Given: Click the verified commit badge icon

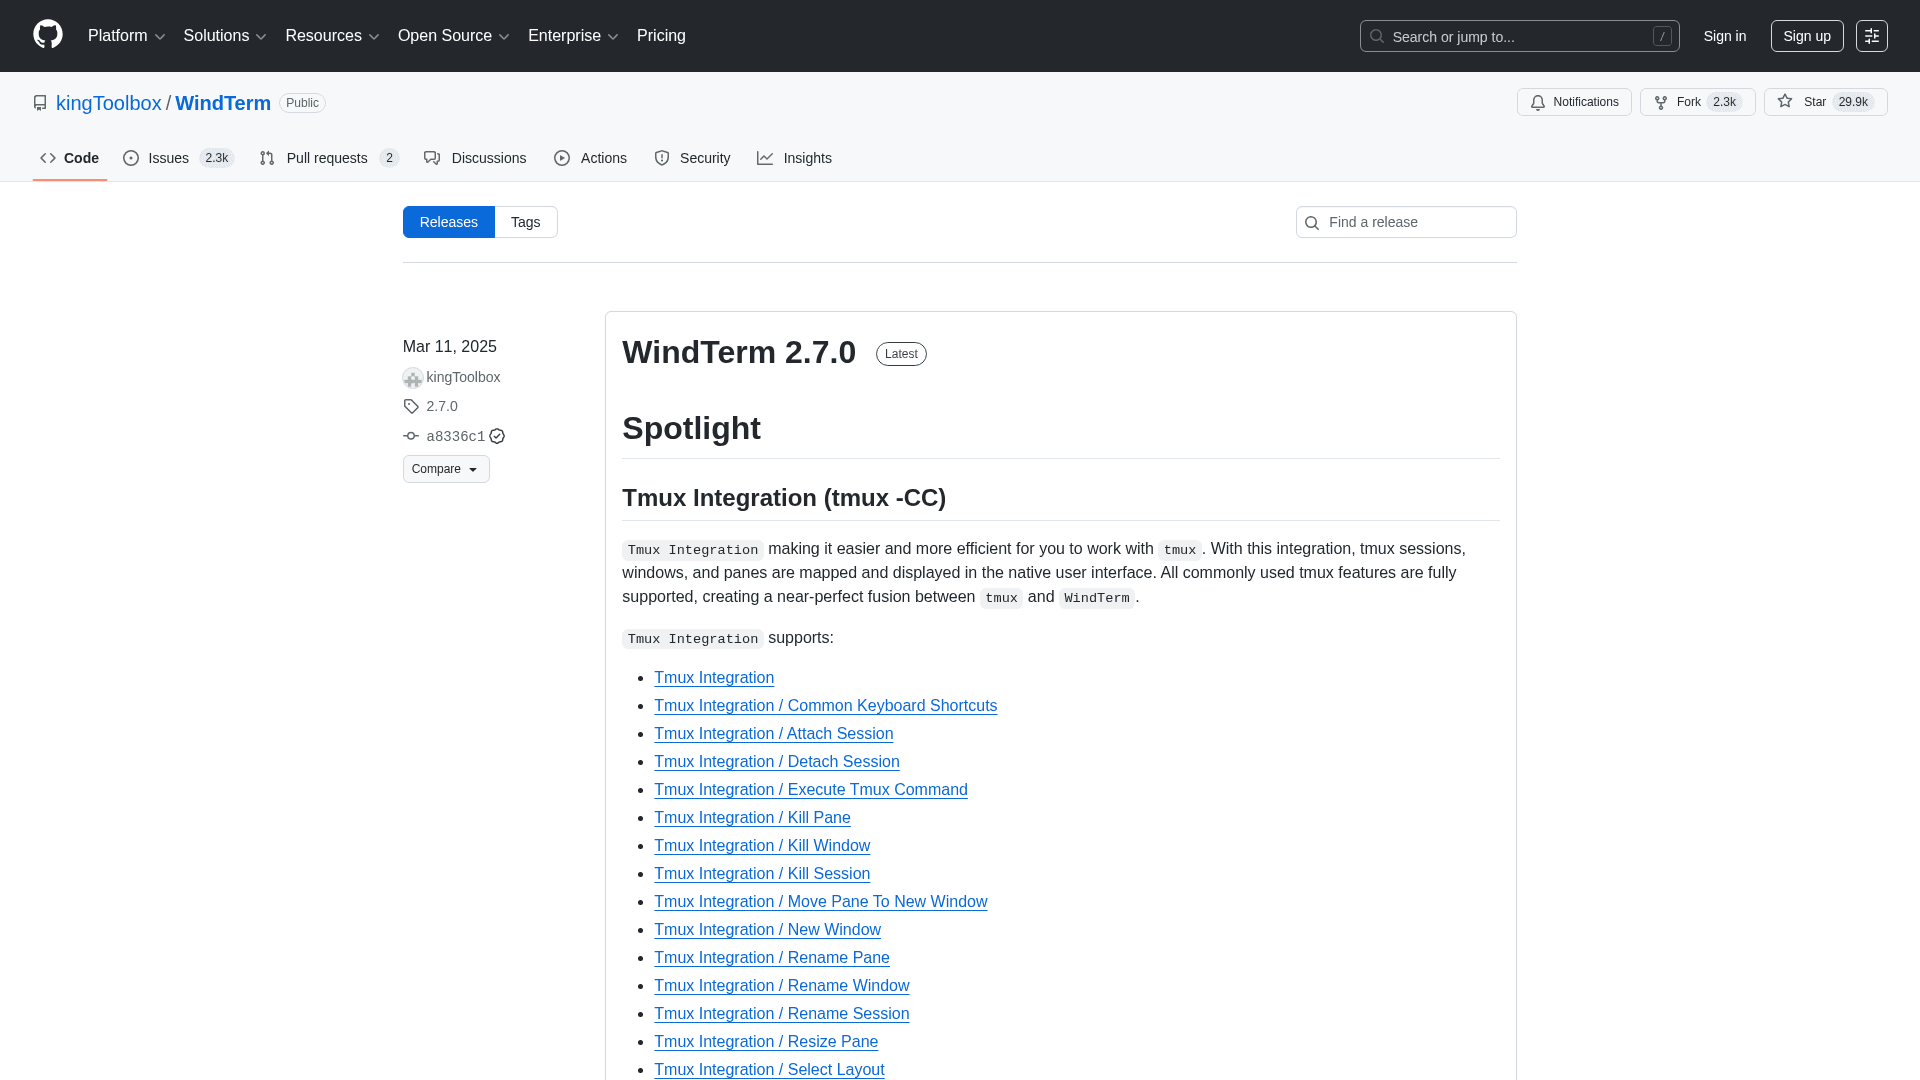Looking at the screenshot, I should 497,436.
